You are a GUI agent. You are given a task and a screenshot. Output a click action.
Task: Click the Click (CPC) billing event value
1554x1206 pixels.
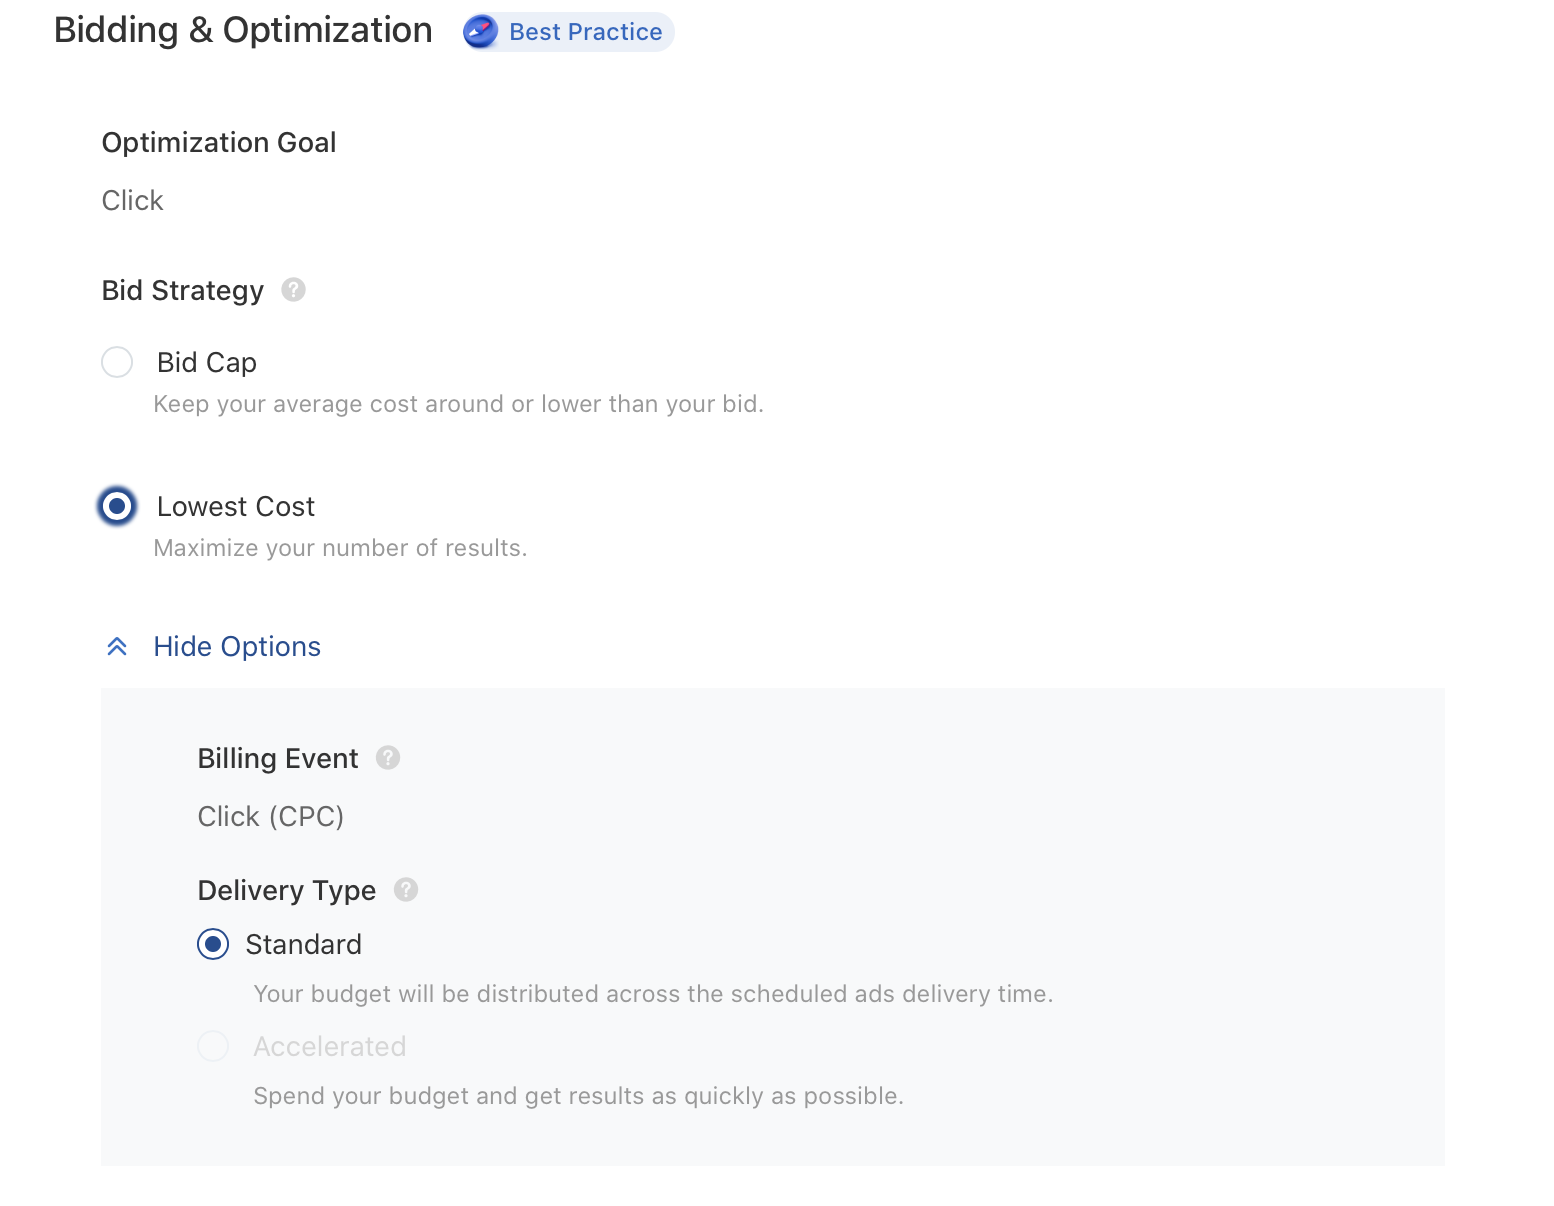click(270, 816)
